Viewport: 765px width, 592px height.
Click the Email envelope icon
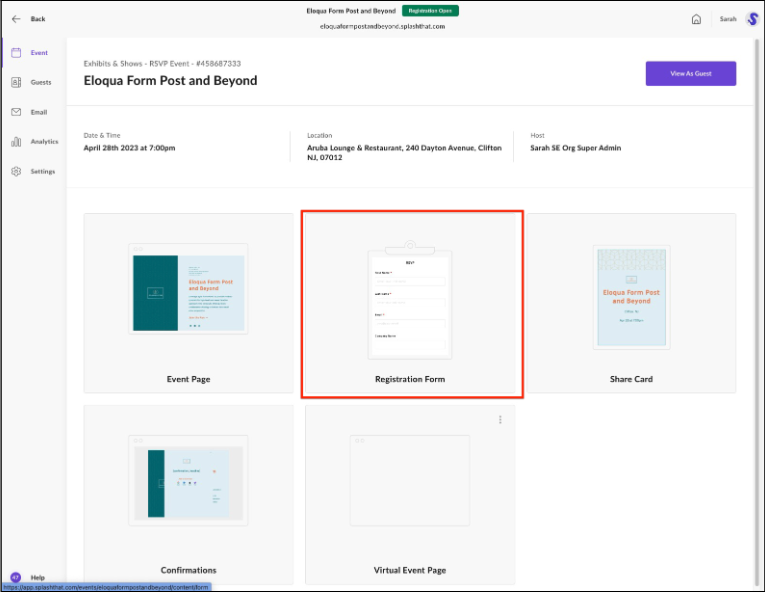click(16, 112)
